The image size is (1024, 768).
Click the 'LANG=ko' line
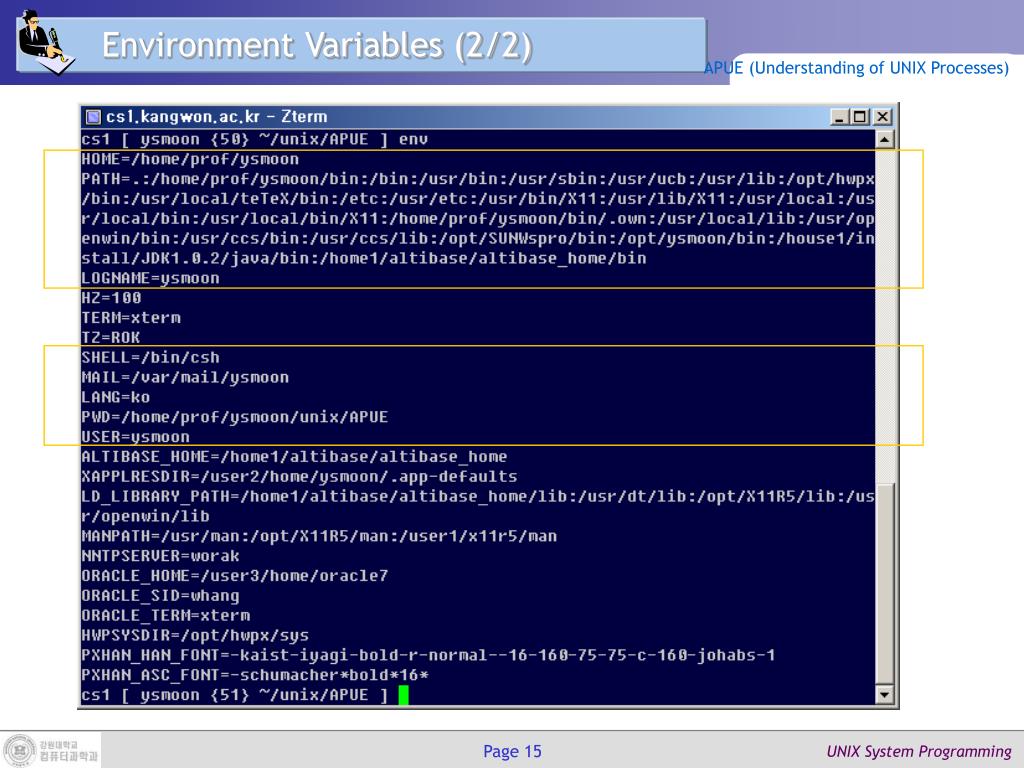pyautogui.click(x=116, y=397)
